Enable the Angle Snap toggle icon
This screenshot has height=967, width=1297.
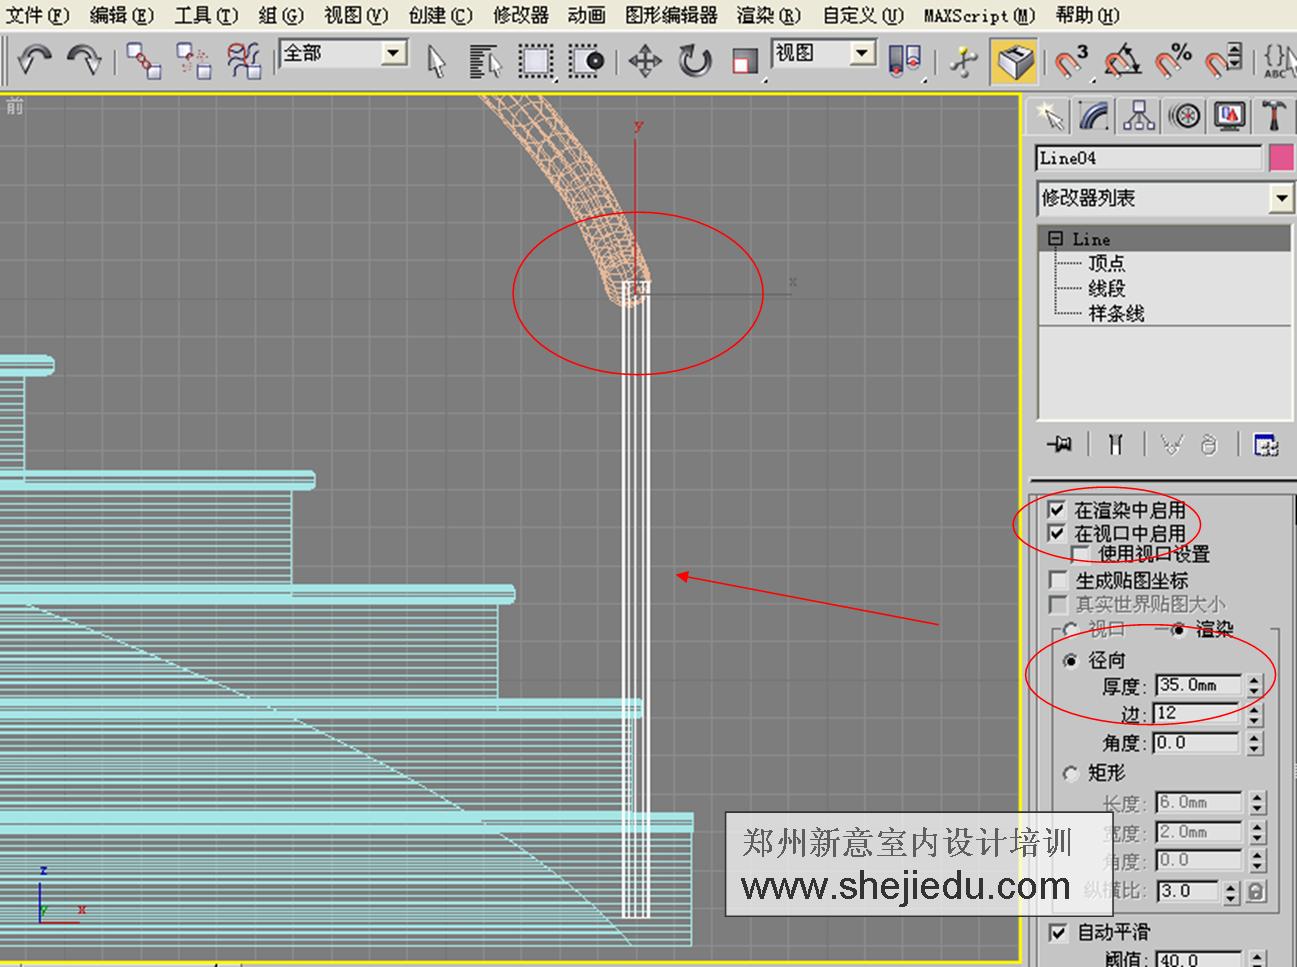point(1120,60)
